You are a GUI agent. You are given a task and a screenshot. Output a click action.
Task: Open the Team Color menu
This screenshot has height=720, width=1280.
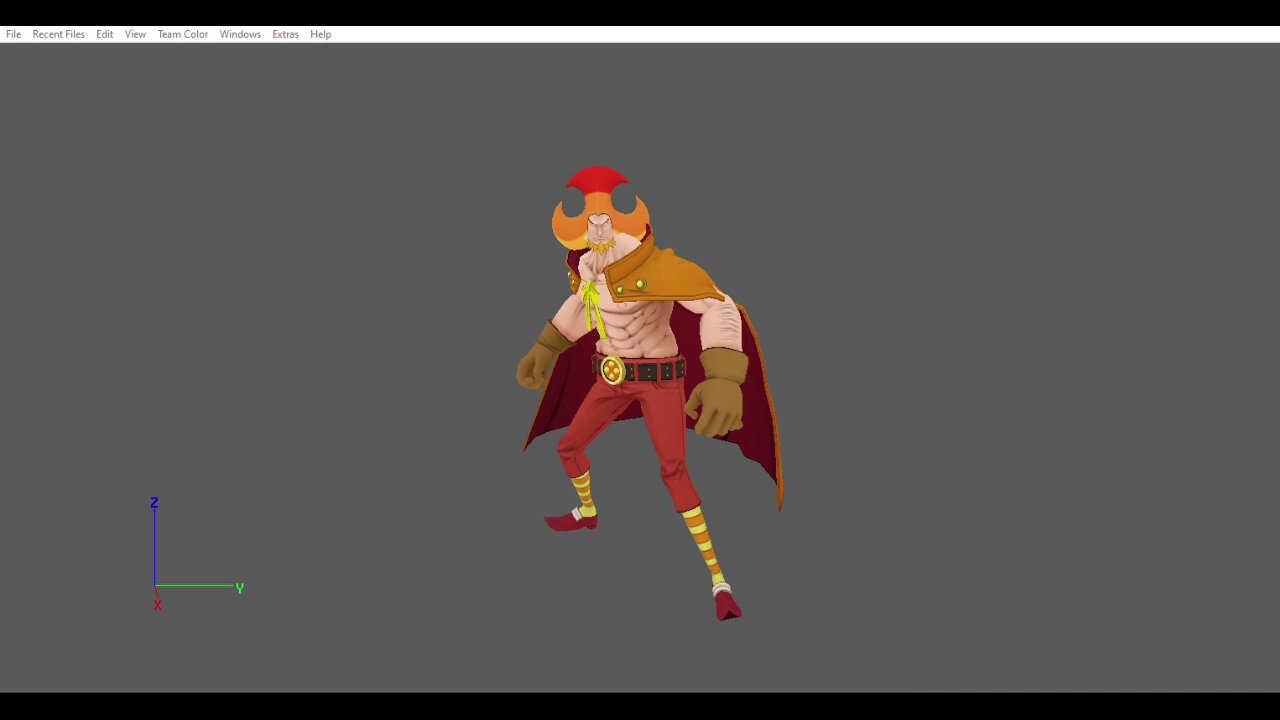182,34
